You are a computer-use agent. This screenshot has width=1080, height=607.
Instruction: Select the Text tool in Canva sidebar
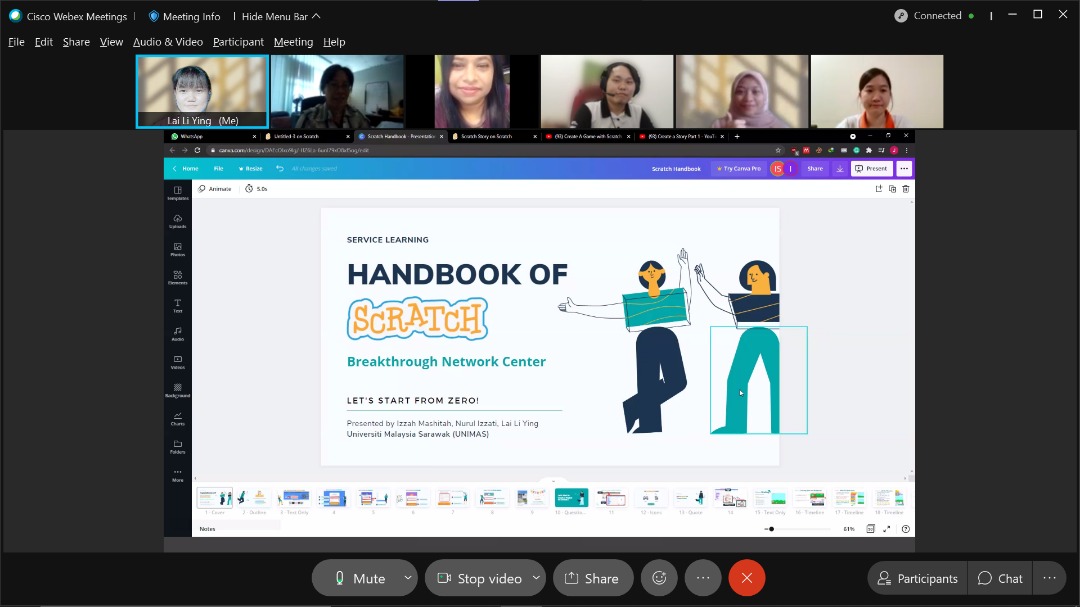point(178,306)
